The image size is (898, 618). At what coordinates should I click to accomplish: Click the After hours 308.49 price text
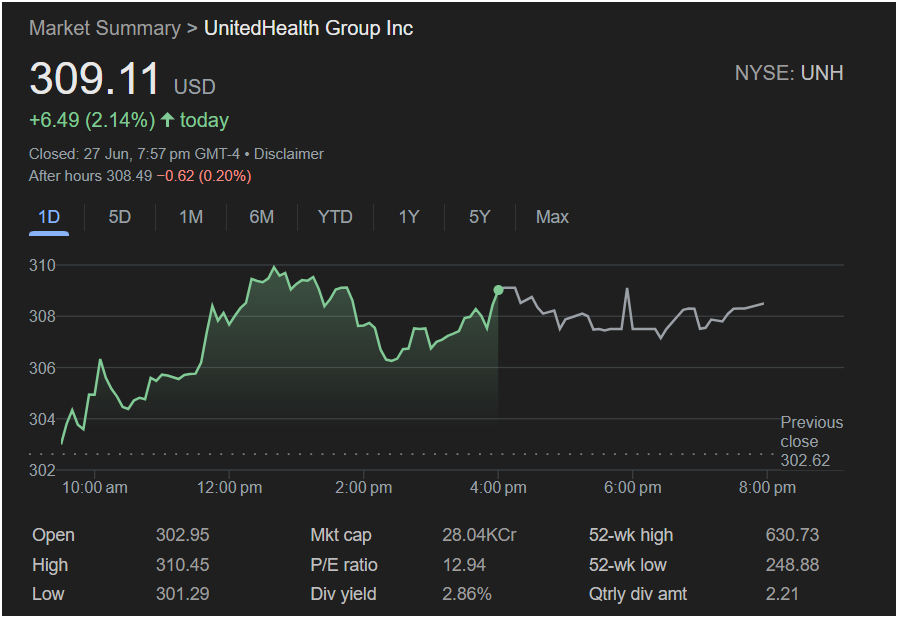pos(90,176)
